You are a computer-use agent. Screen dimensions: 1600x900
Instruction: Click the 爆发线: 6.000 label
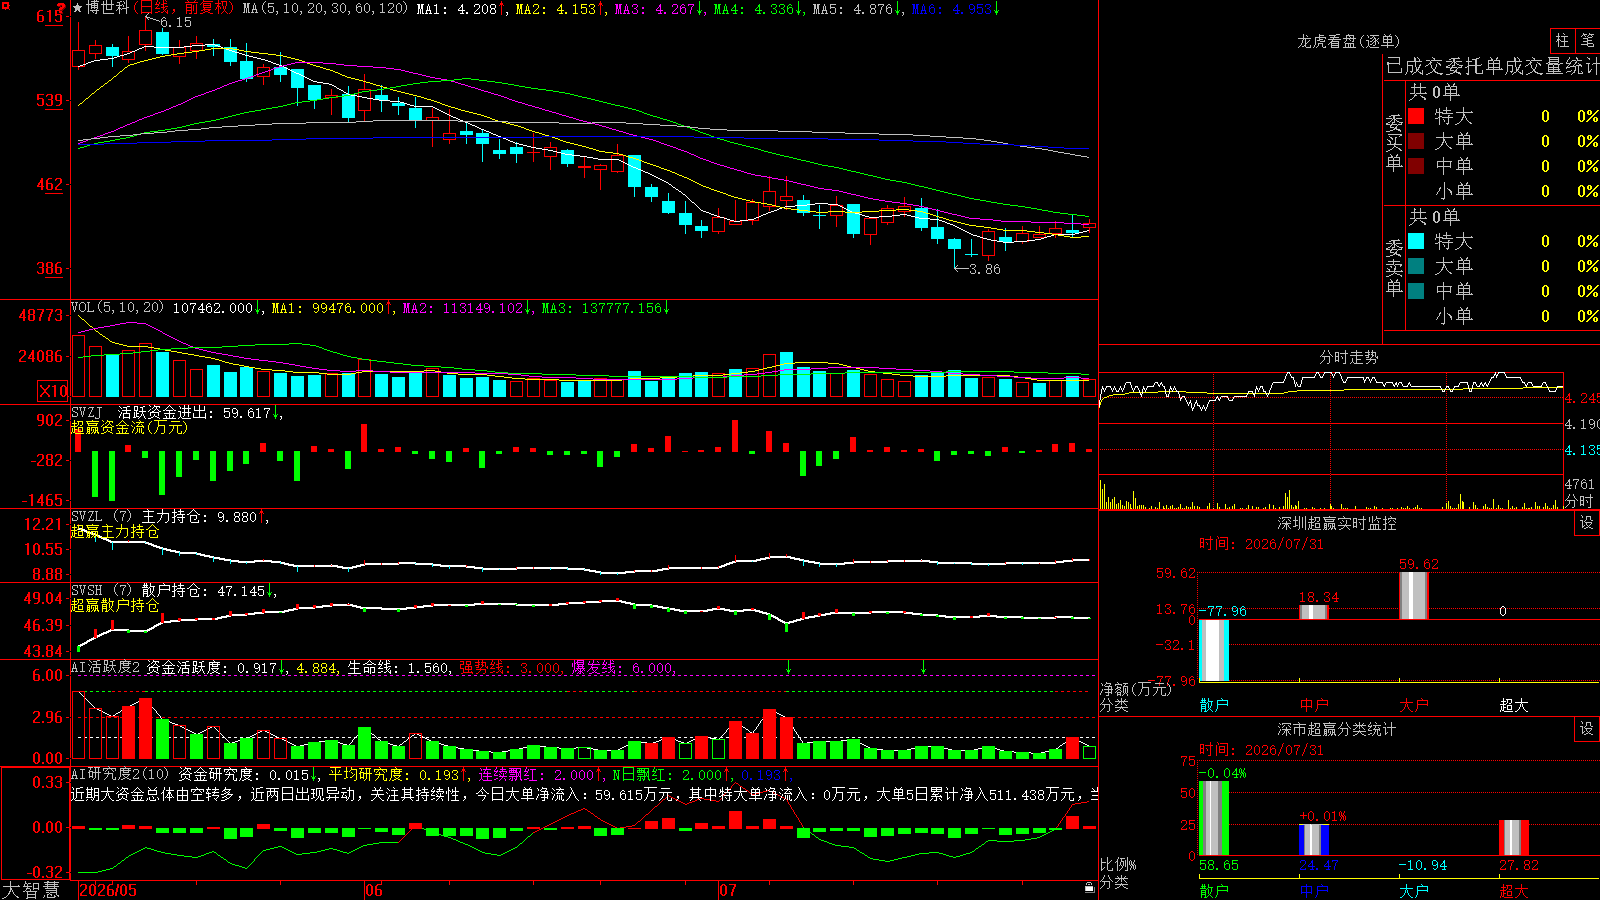(x=622, y=667)
